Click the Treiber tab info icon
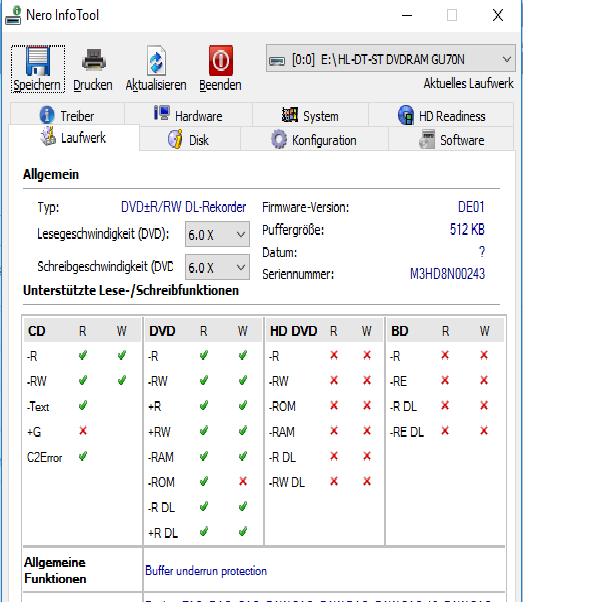Viewport: 600px width, 602px height. pyautogui.click(x=47, y=115)
